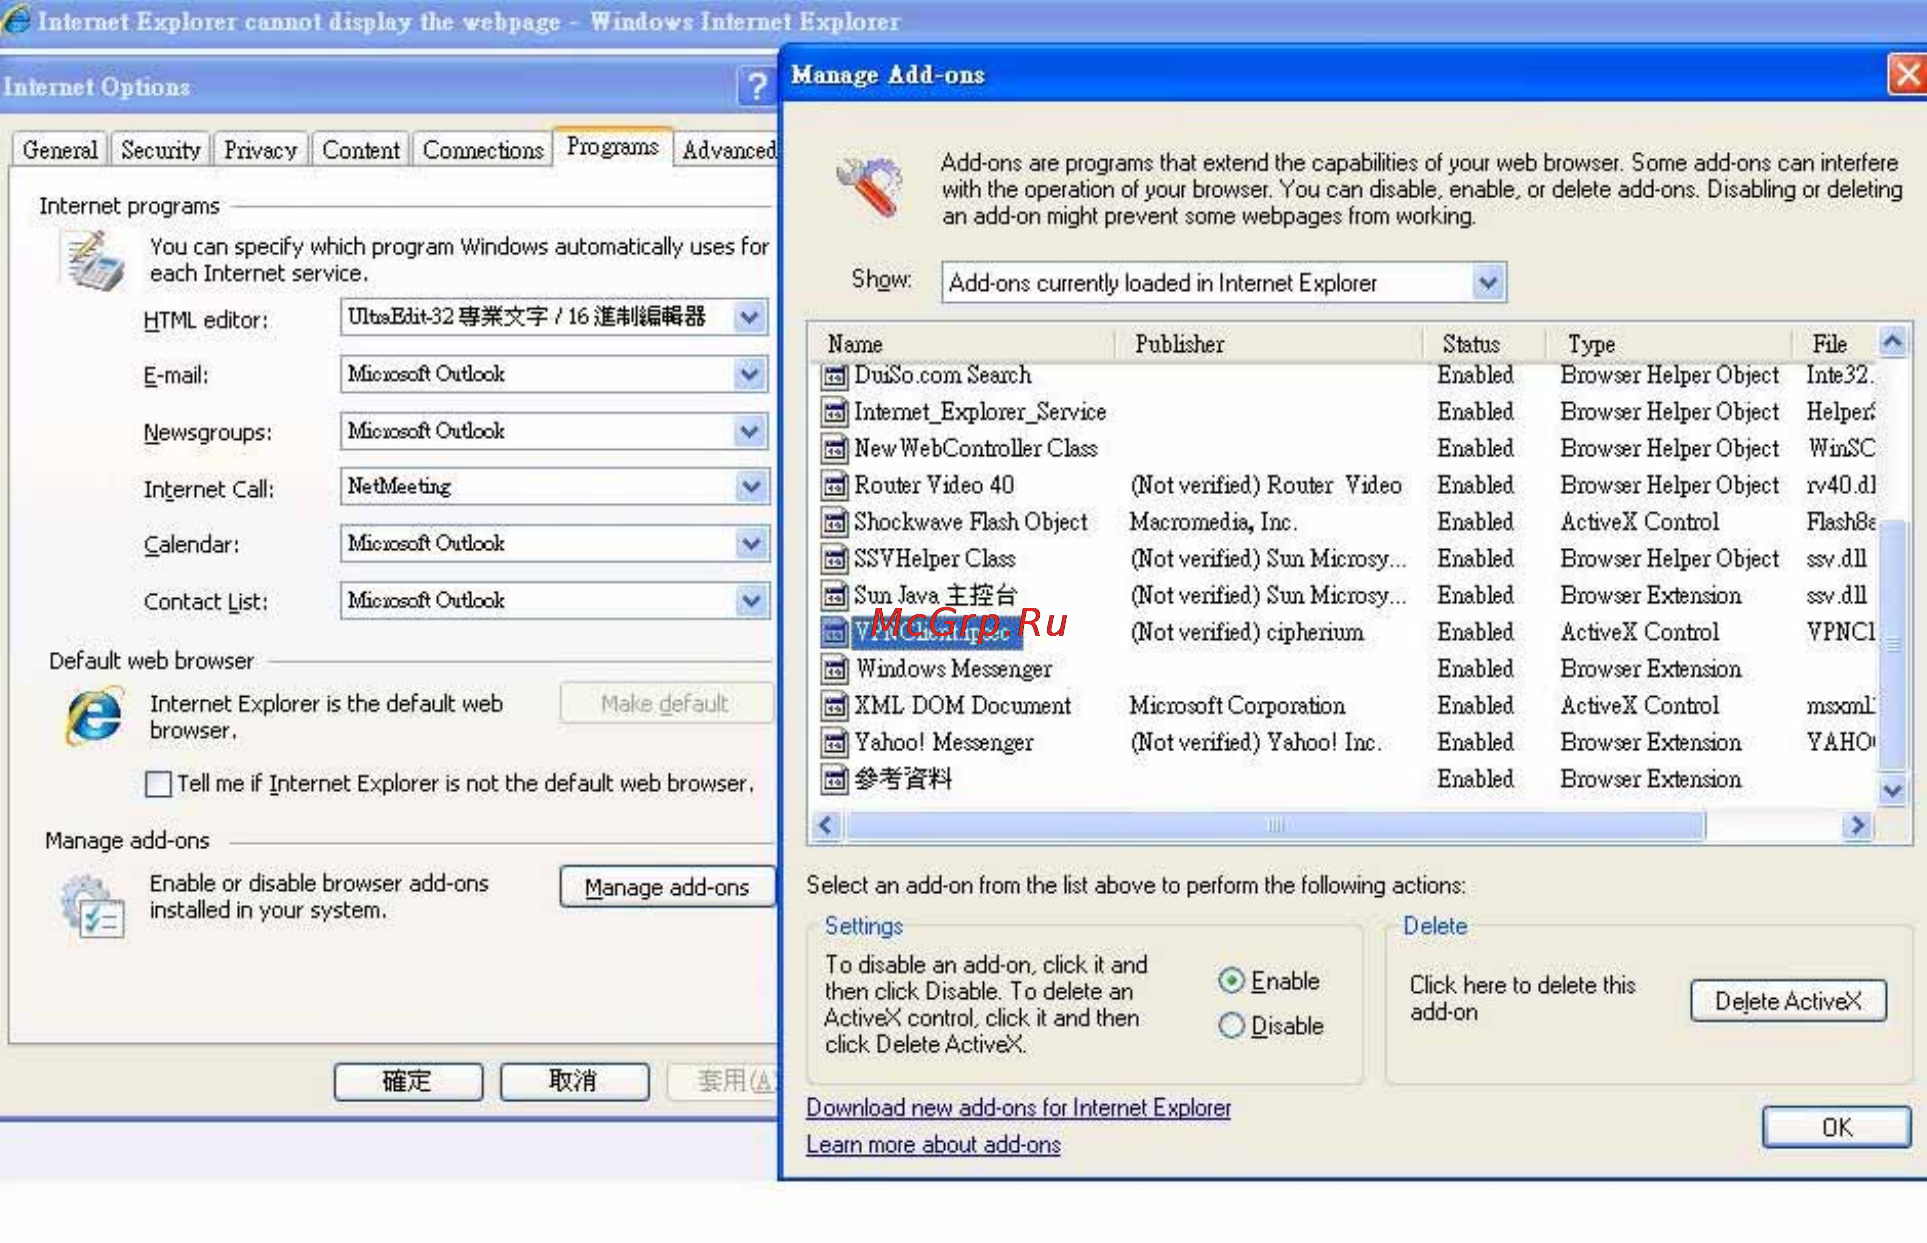Image resolution: width=1927 pixels, height=1243 pixels.
Task: Select the SSVHelper Class add-on name
Action: tap(934, 559)
